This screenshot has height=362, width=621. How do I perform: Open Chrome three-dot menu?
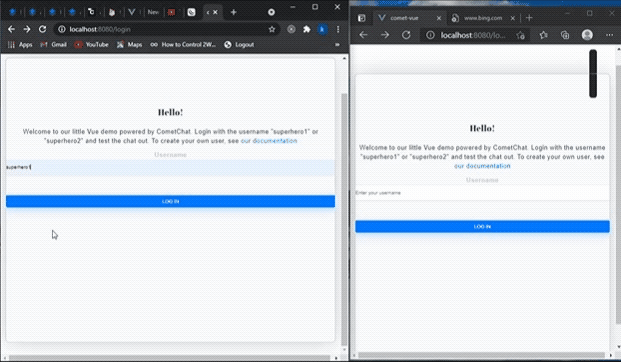pos(338,29)
